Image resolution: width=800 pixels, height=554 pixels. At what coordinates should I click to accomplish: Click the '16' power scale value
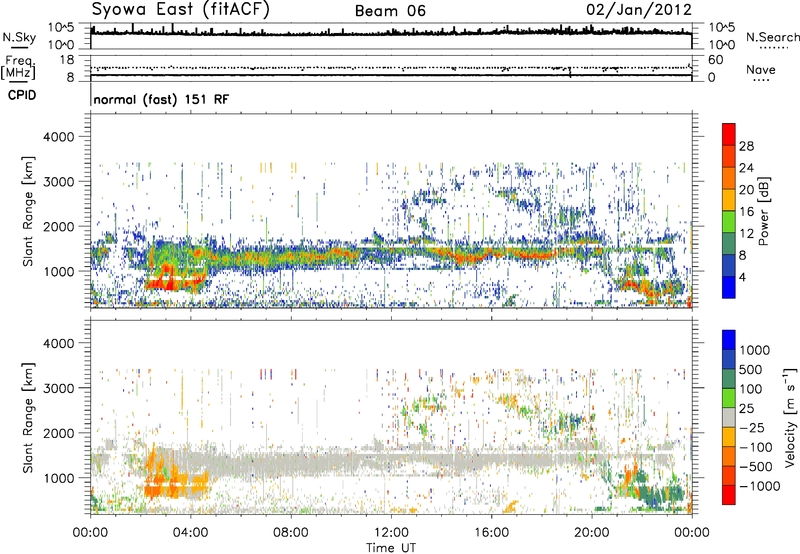(746, 212)
